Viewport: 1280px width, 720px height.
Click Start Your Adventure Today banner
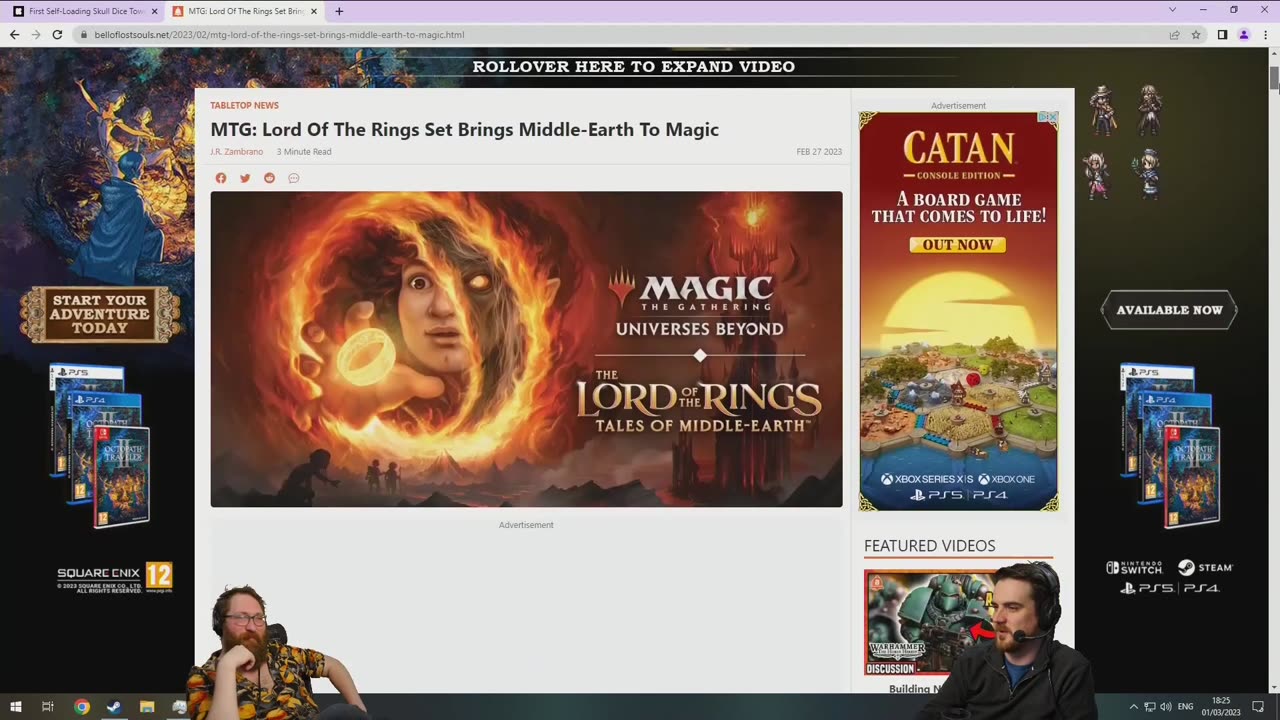click(x=99, y=314)
